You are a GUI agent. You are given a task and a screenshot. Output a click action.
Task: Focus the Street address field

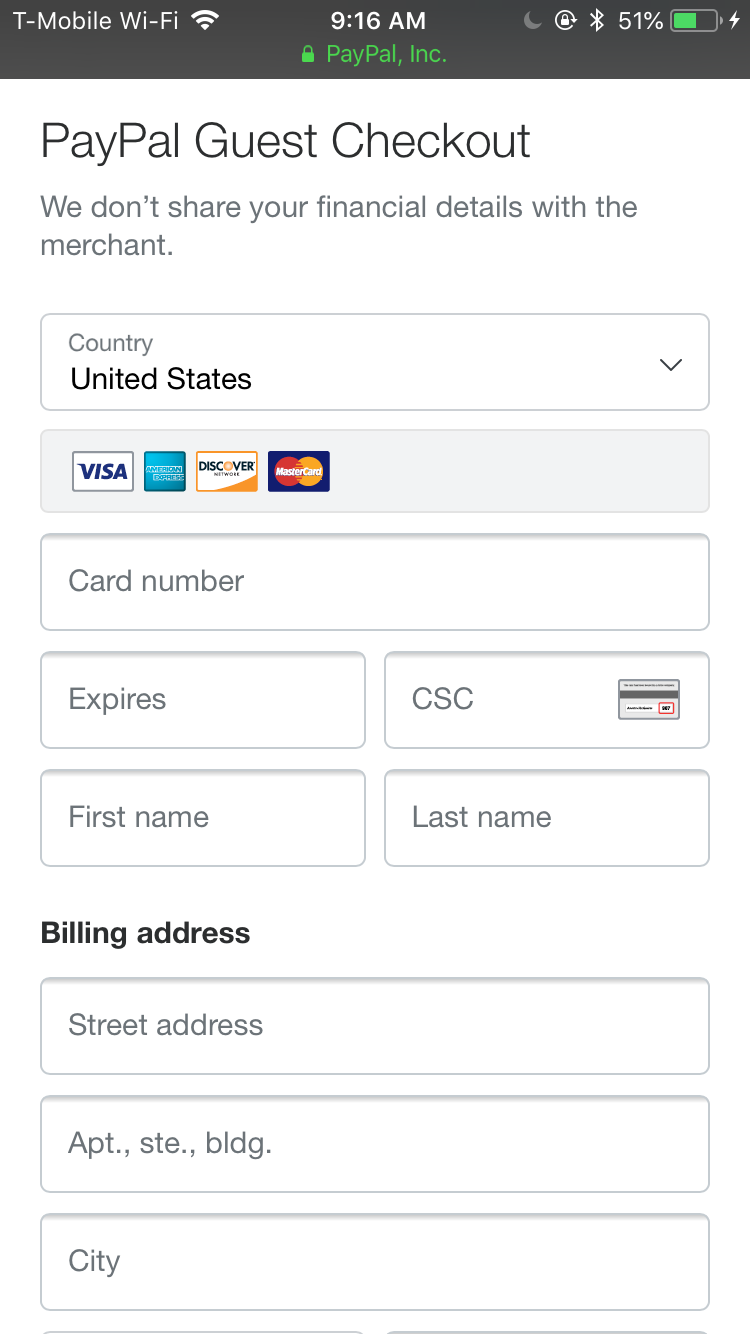[x=375, y=1026]
